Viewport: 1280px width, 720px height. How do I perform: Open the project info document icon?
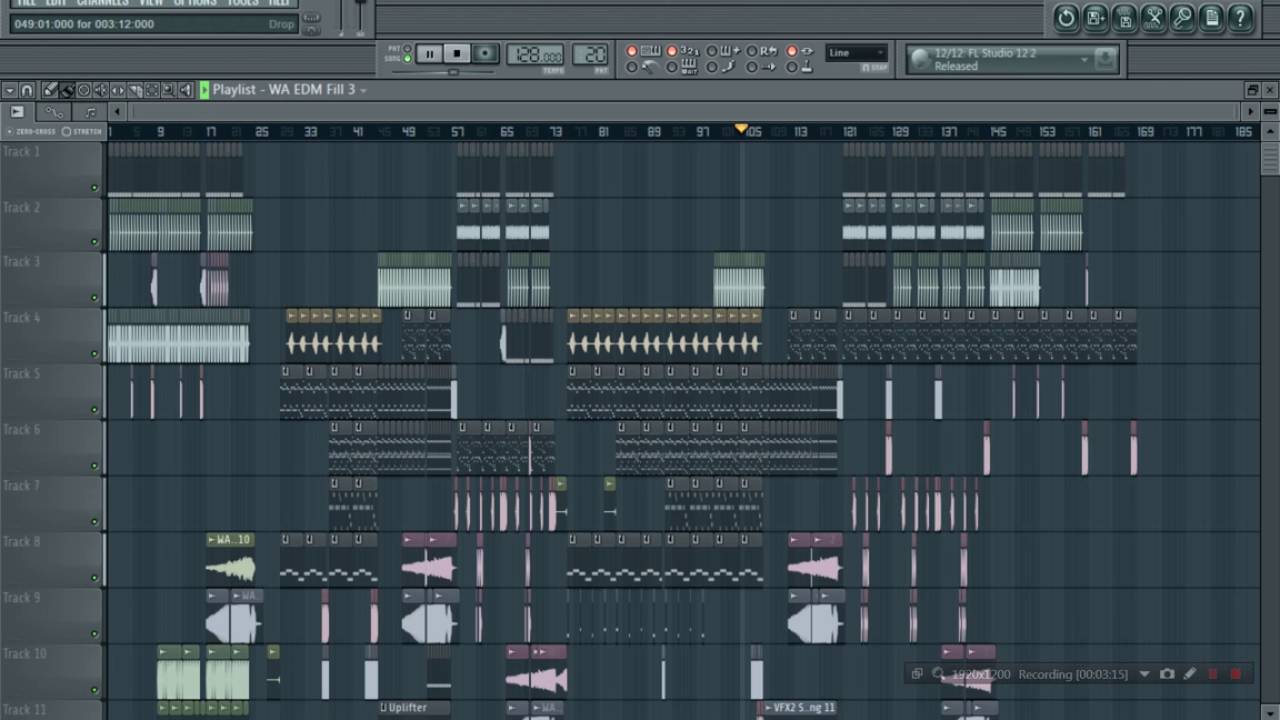coord(1212,16)
